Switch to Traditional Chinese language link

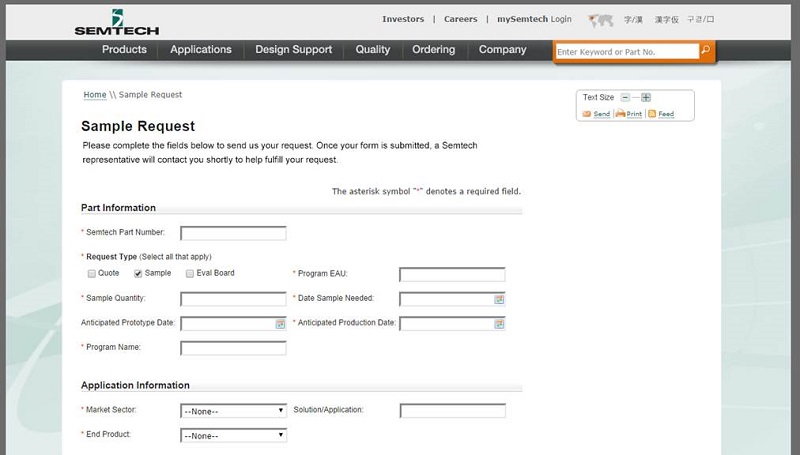(x=666, y=20)
